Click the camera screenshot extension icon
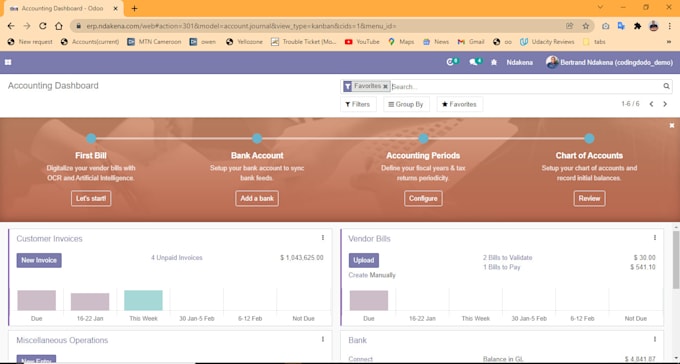Image resolution: width=680 pixels, height=364 pixels. click(x=605, y=26)
